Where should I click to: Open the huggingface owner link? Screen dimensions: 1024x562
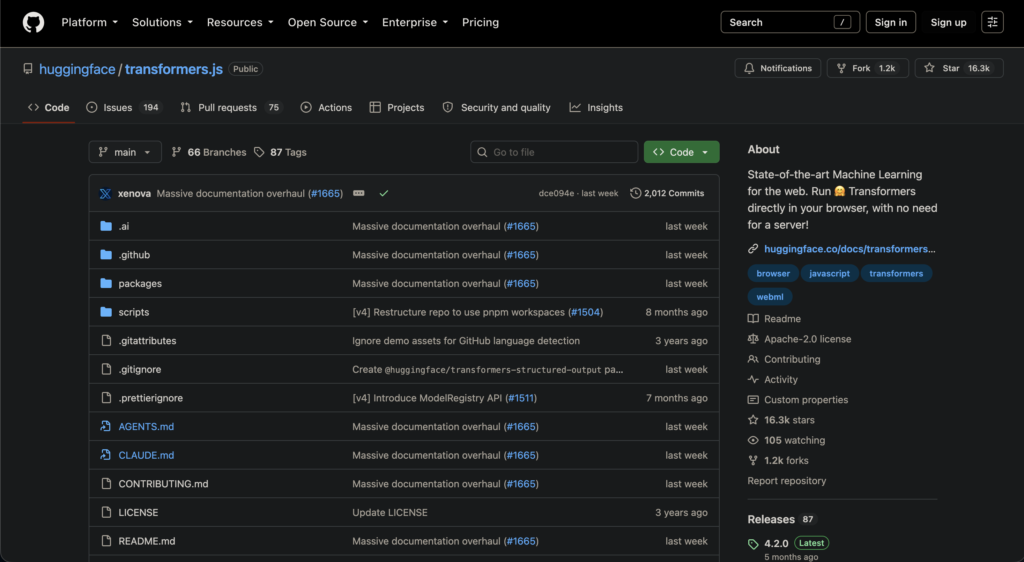[77, 69]
